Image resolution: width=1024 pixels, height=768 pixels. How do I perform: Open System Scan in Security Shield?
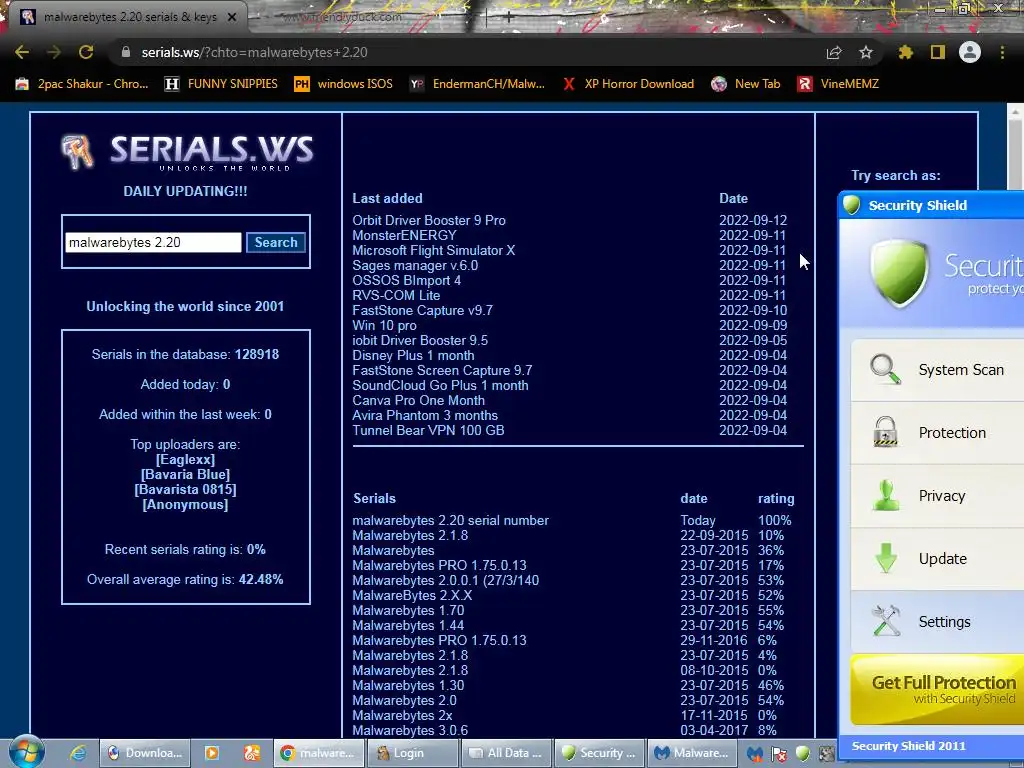pyautogui.click(x=937, y=370)
